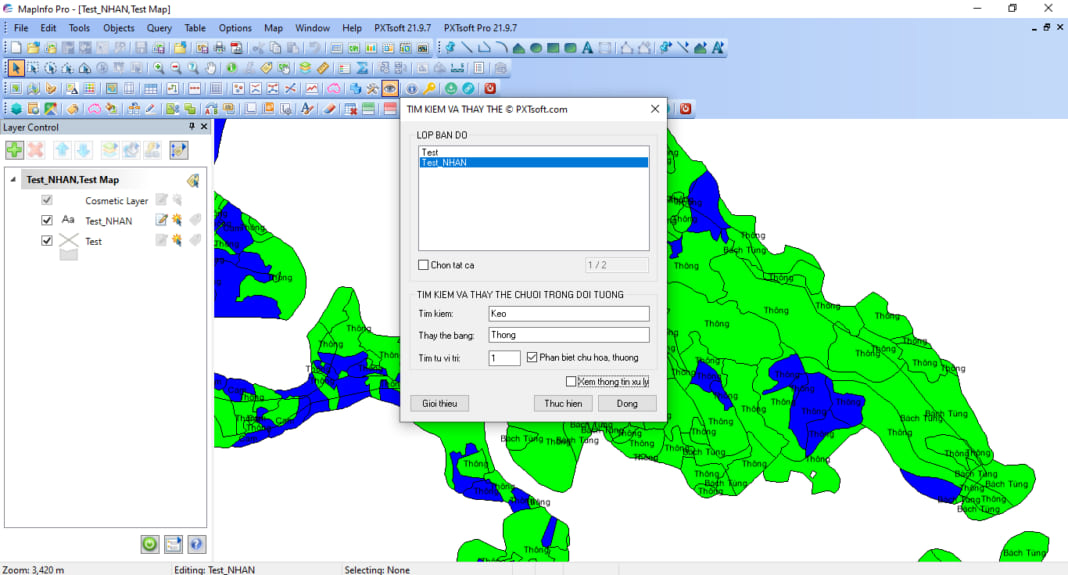Uncheck 'Phan biet chu hoa, thuong' option
The image size is (1068, 575).
532,357
